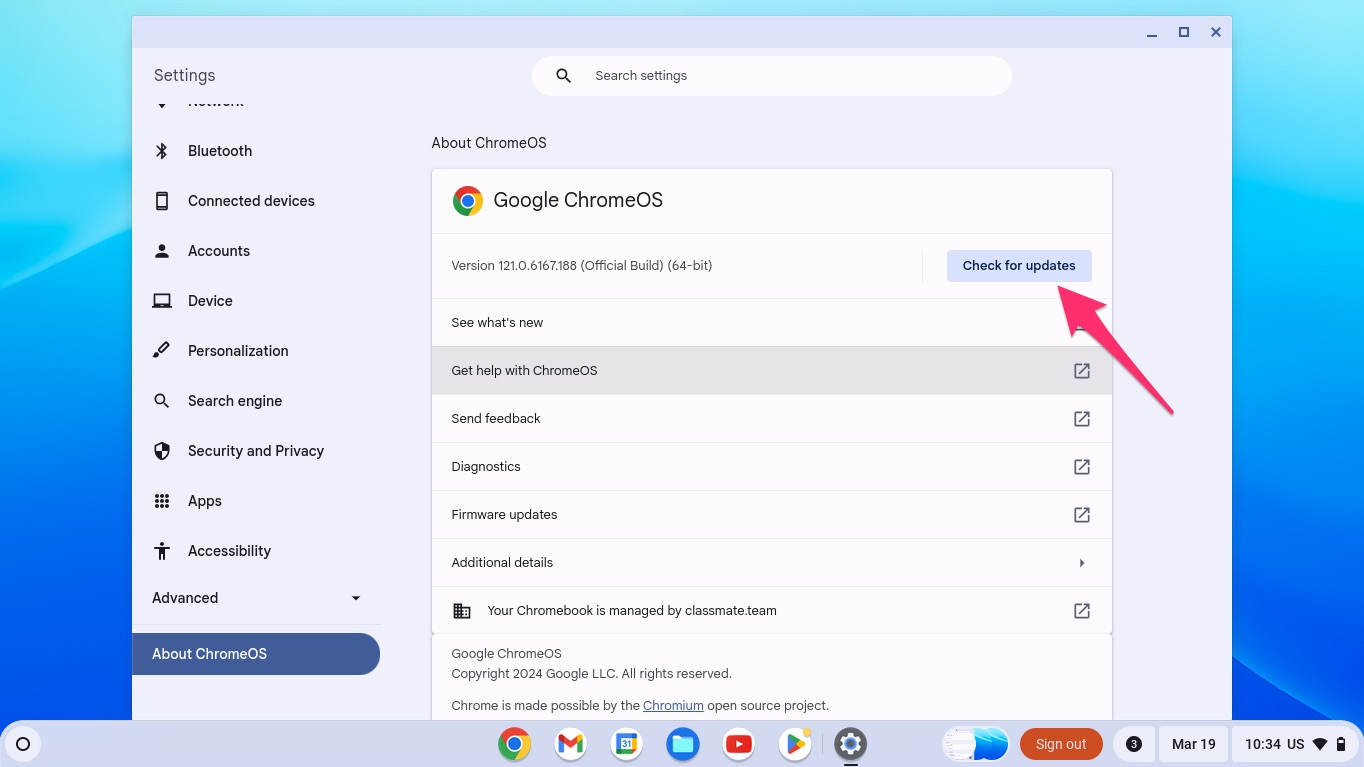
Task: Open Personalization via the brush icon
Action: (161, 351)
